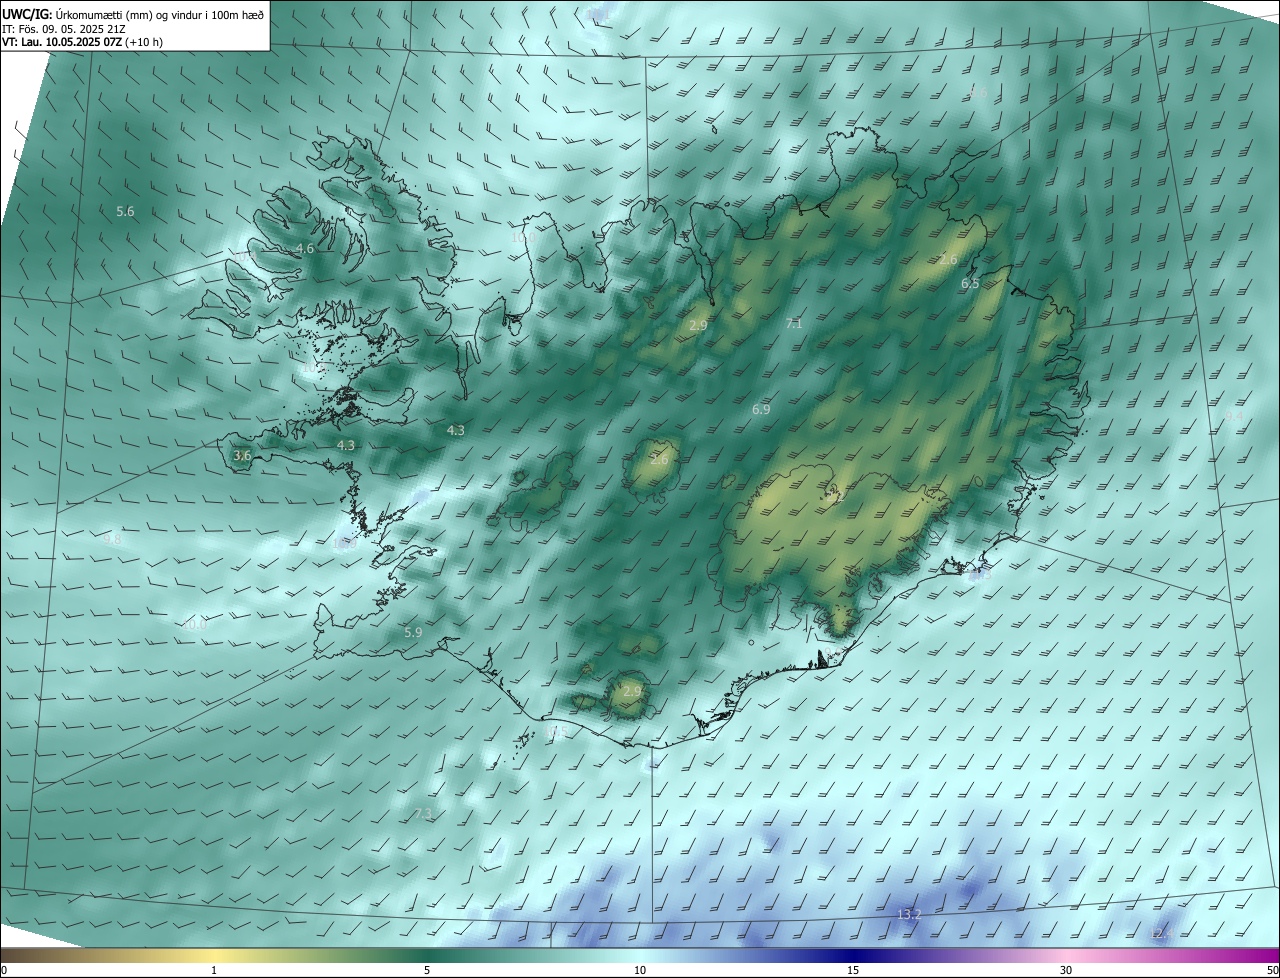The image size is (1280, 978).
Task: Click the color scale tick label 0
Action: pos(4,970)
